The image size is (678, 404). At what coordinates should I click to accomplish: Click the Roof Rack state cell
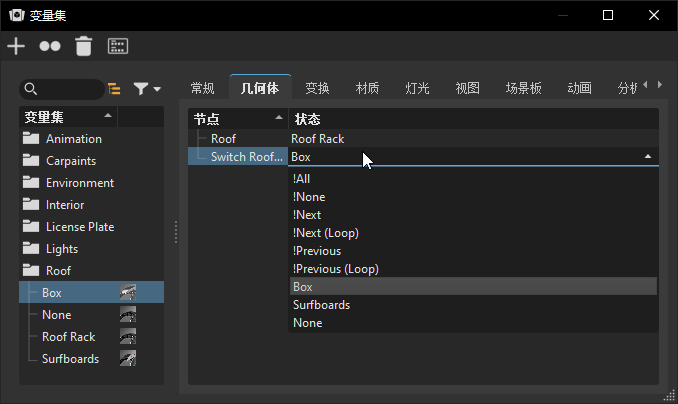[x=473, y=139]
